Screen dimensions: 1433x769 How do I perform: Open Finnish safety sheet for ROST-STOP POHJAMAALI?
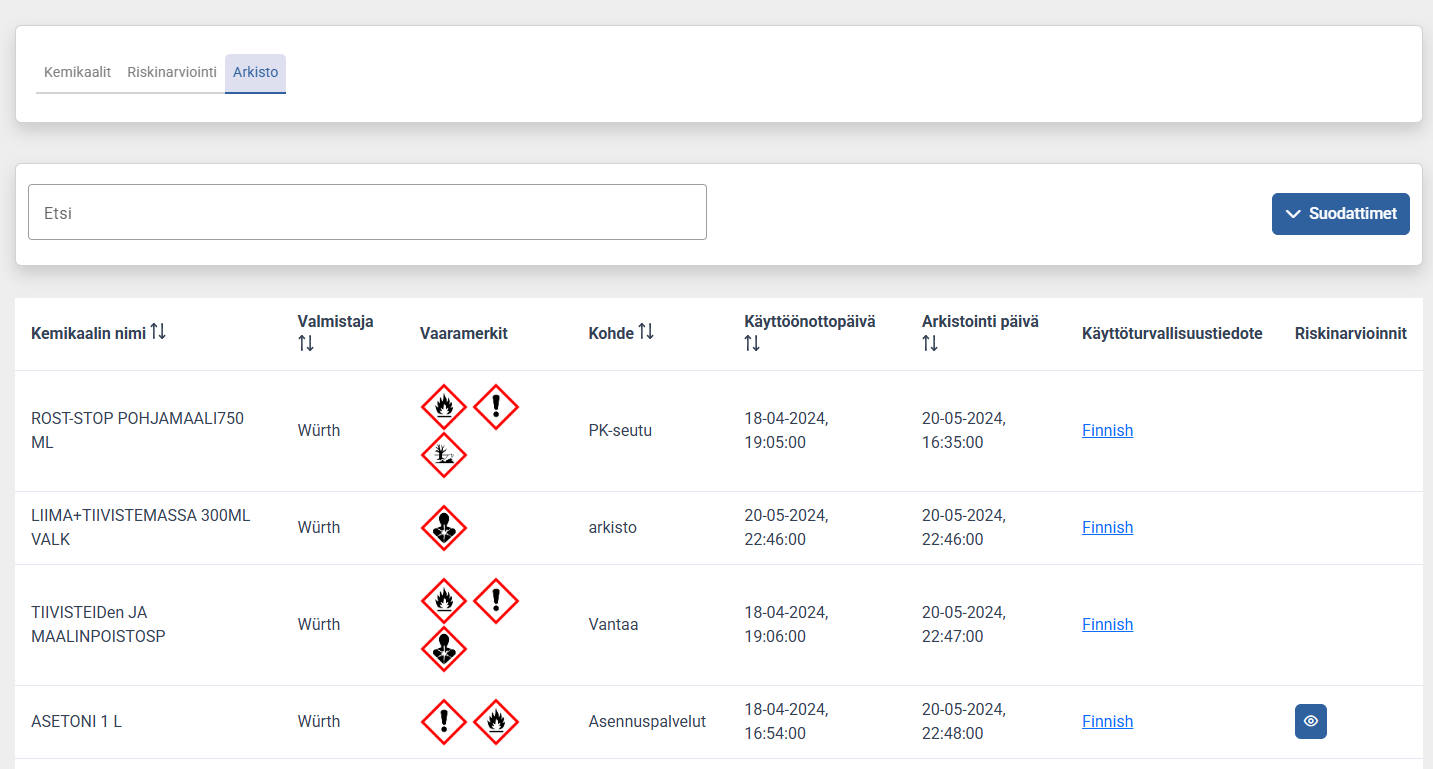pyautogui.click(x=1107, y=430)
